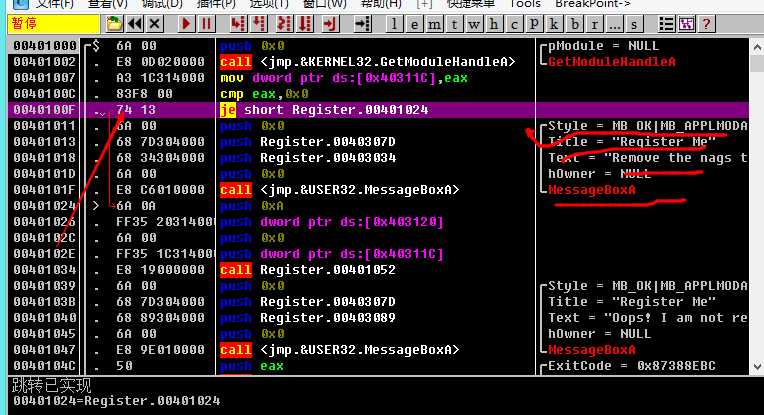Open Threads window via 't' button
764x415 pixels.
pos(454,23)
